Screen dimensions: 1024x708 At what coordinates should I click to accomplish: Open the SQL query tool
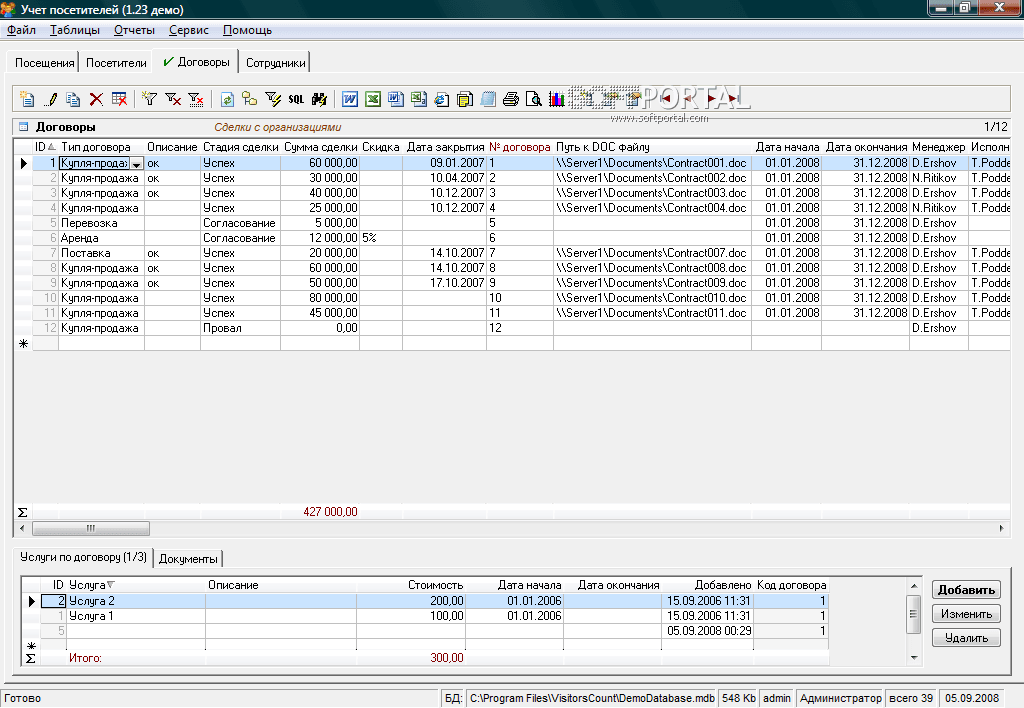point(296,99)
